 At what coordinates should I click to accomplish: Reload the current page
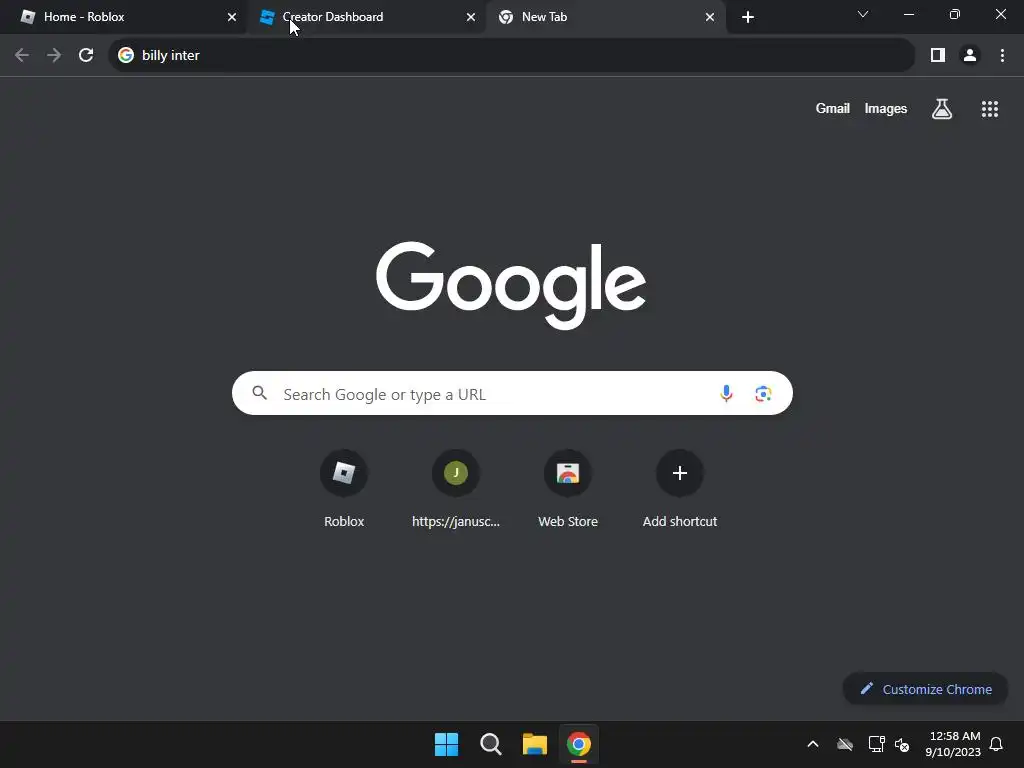[x=86, y=55]
